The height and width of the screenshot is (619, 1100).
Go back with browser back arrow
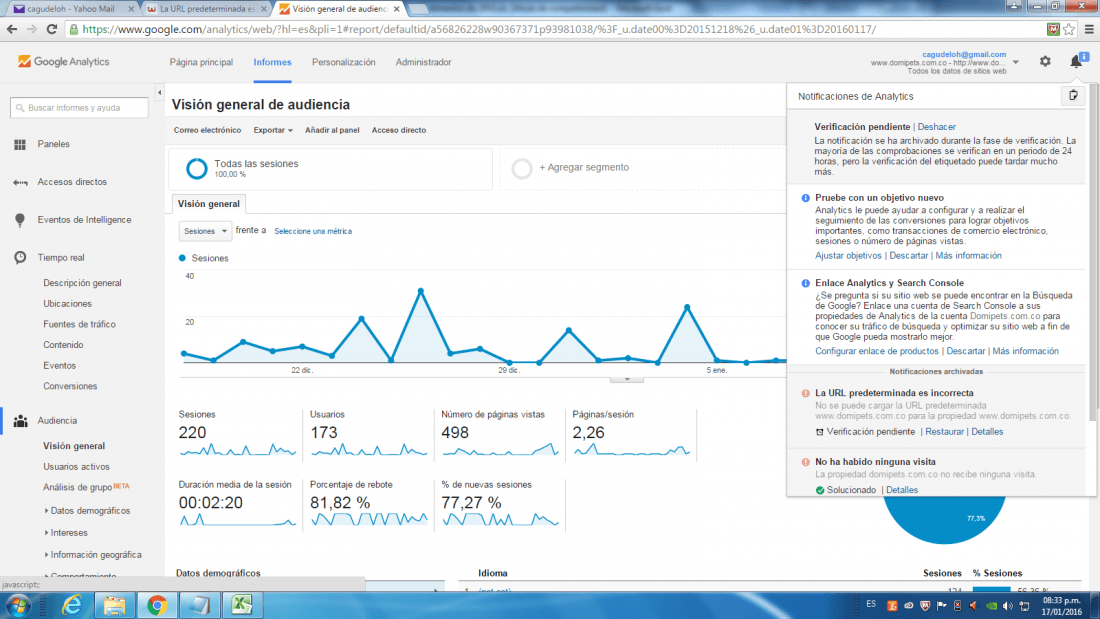12,29
